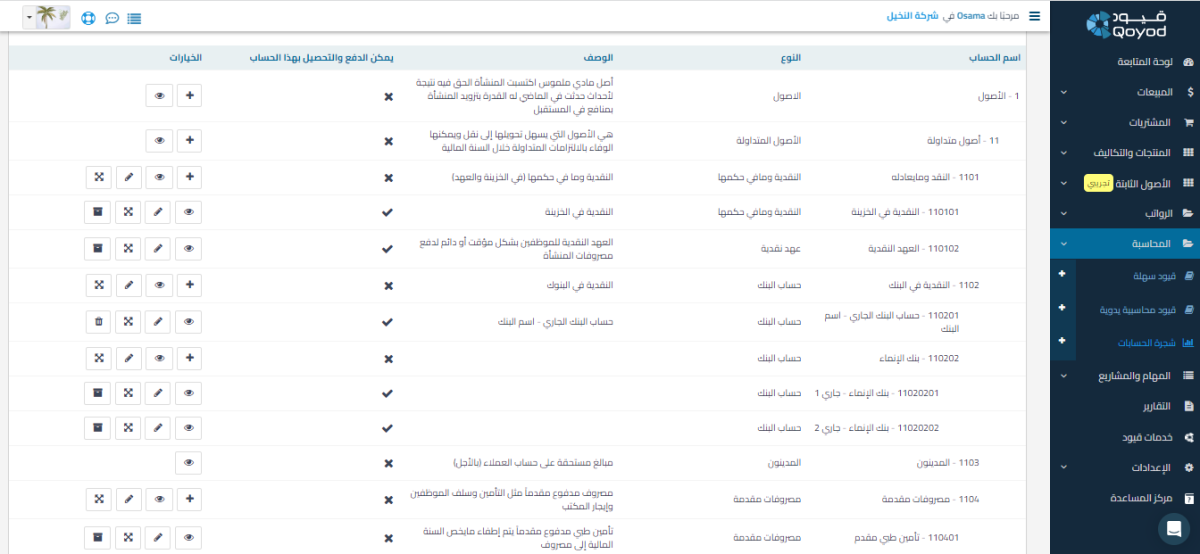The height and width of the screenshot is (554, 1200).
Task: Edit account 110201 حساب البنك الجاري
Action: coord(158,322)
